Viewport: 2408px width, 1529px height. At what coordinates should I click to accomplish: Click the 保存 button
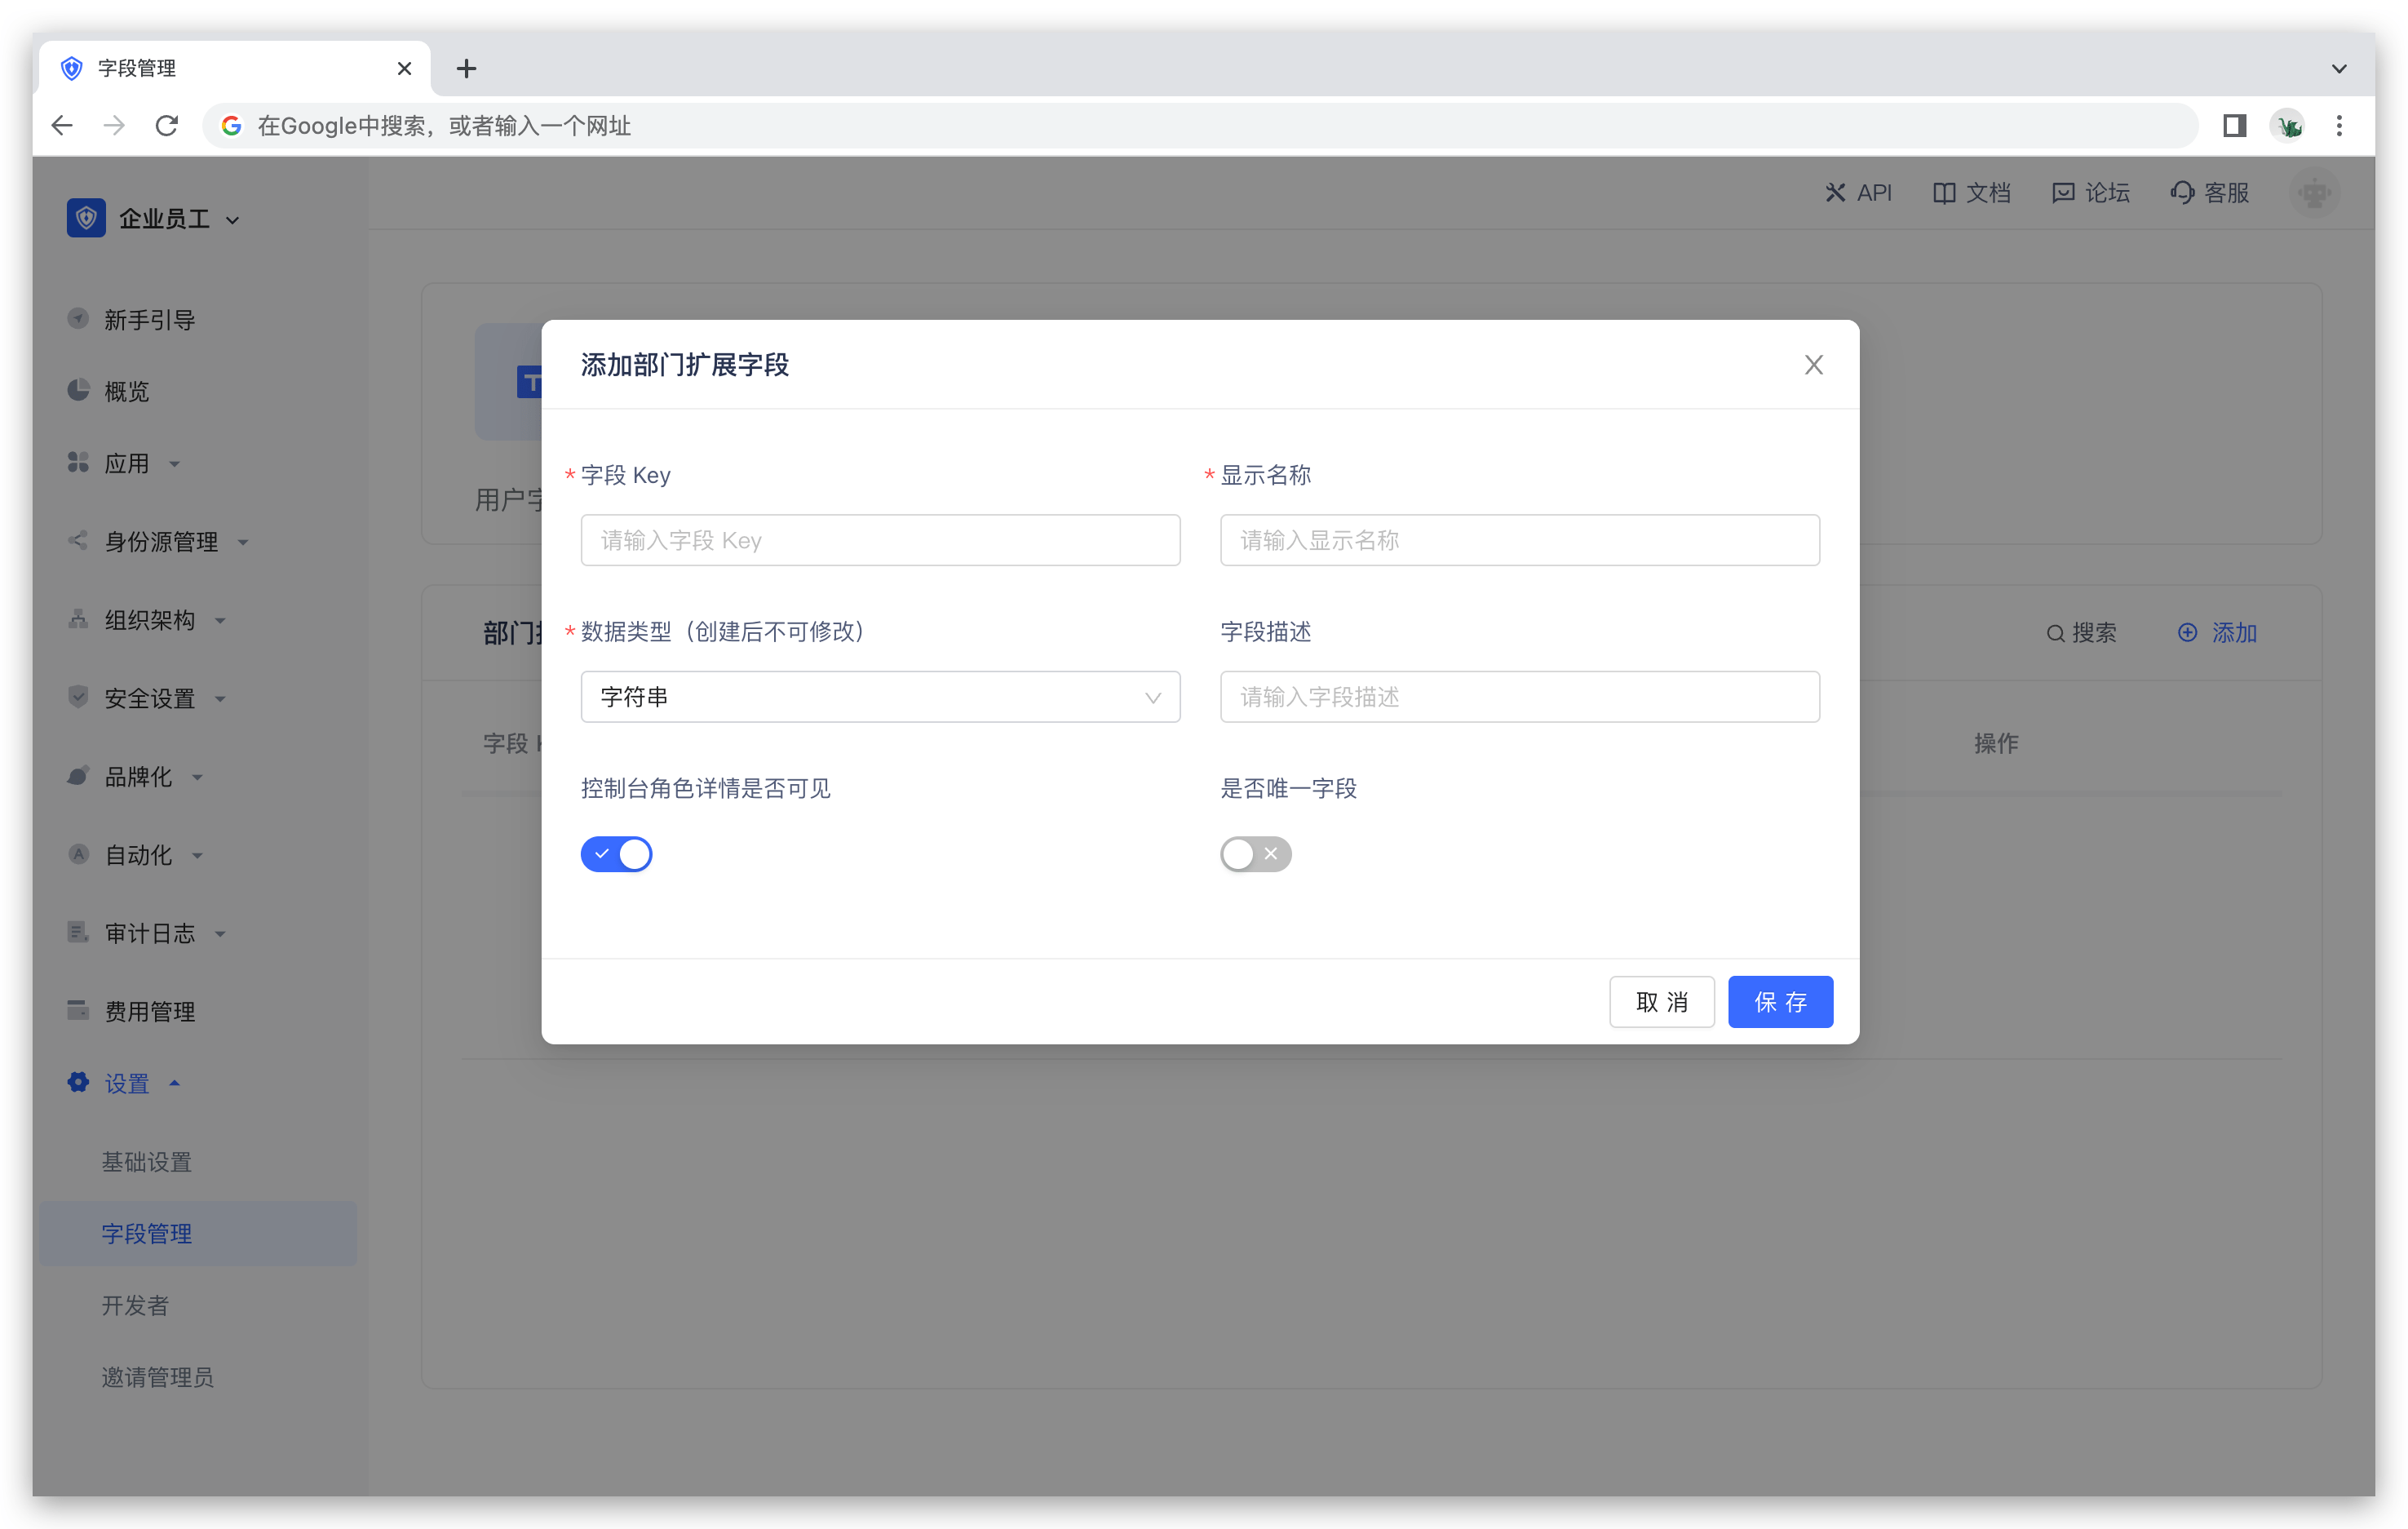[1779, 1001]
